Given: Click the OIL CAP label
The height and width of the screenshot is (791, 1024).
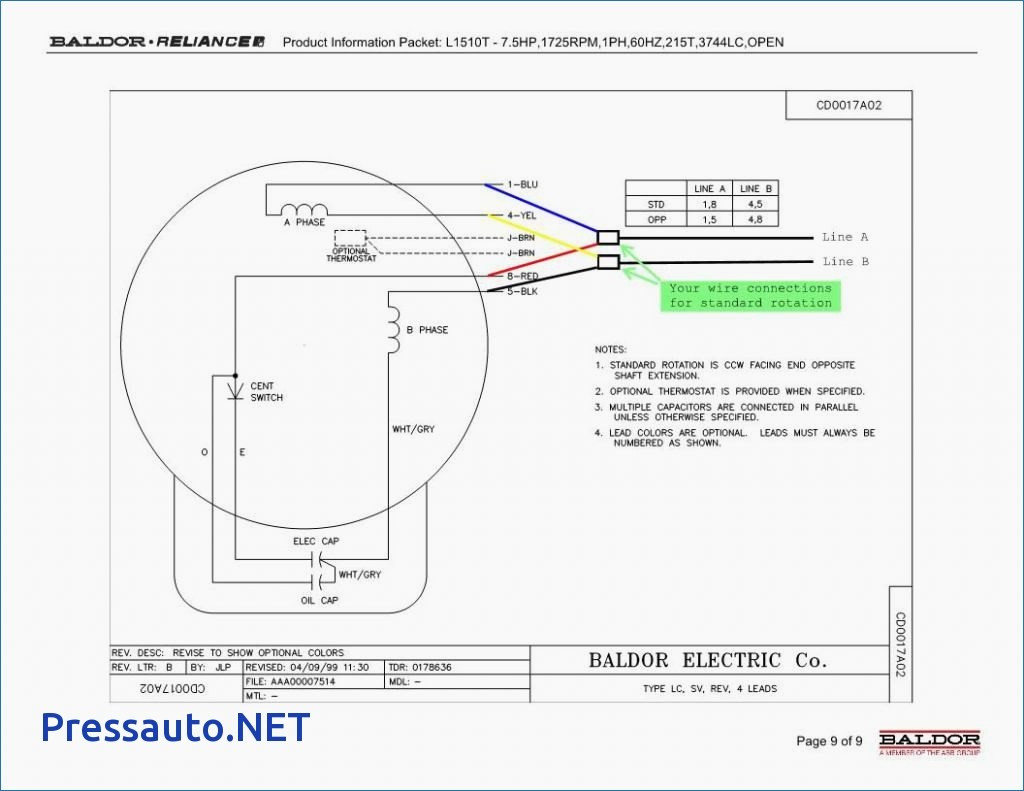Looking at the screenshot, I should [x=319, y=600].
